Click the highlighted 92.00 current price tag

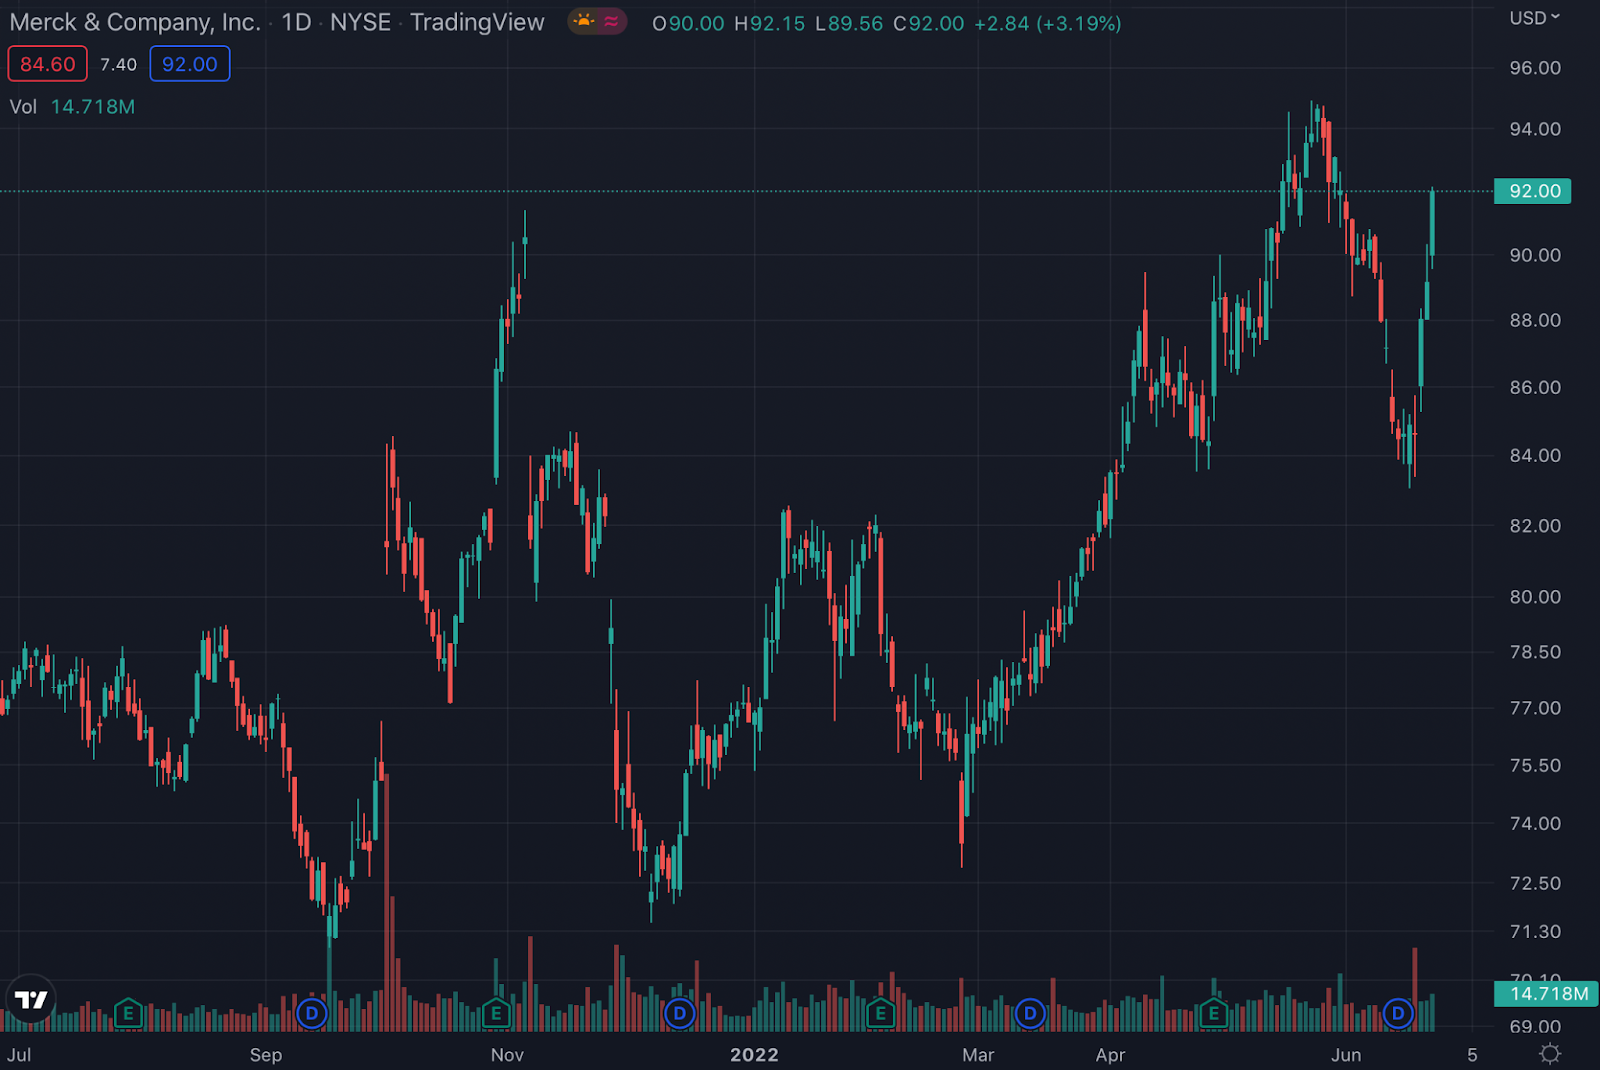pyautogui.click(x=1533, y=191)
